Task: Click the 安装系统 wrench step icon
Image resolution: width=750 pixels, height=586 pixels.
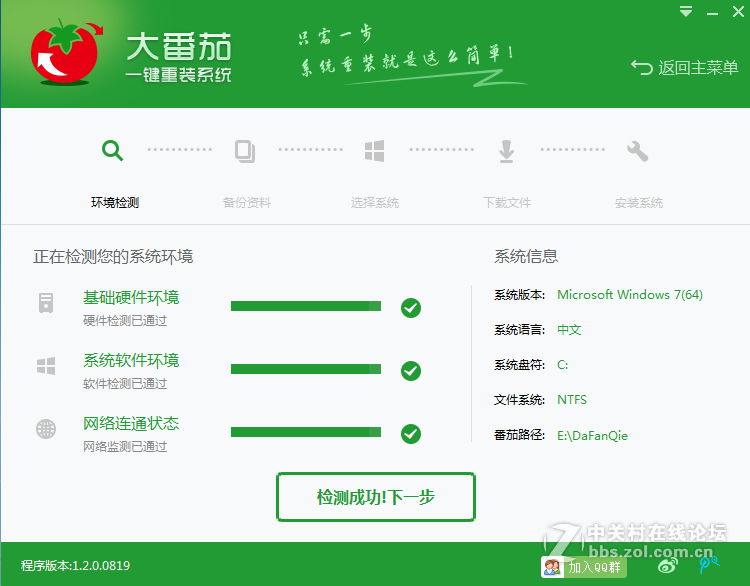Action: tap(637, 151)
